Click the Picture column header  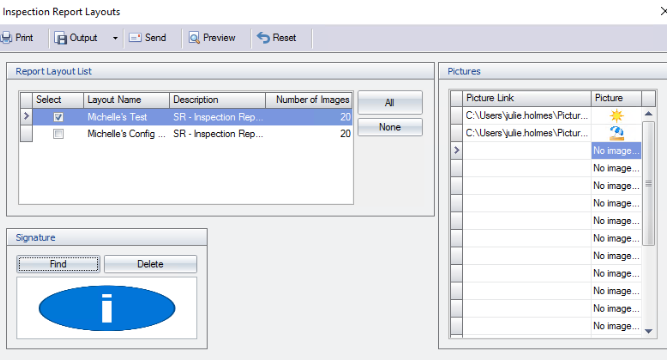(616, 98)
